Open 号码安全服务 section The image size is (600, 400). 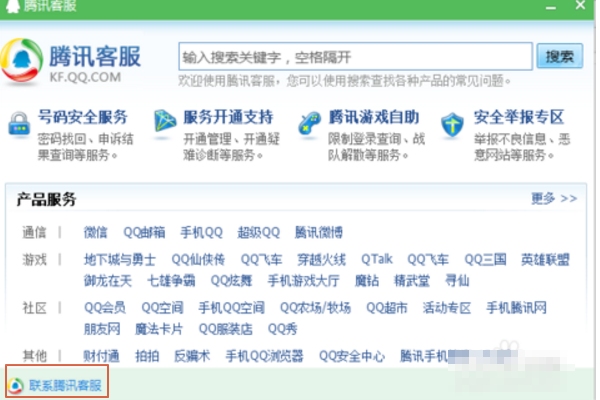click(x=83, y=117)
